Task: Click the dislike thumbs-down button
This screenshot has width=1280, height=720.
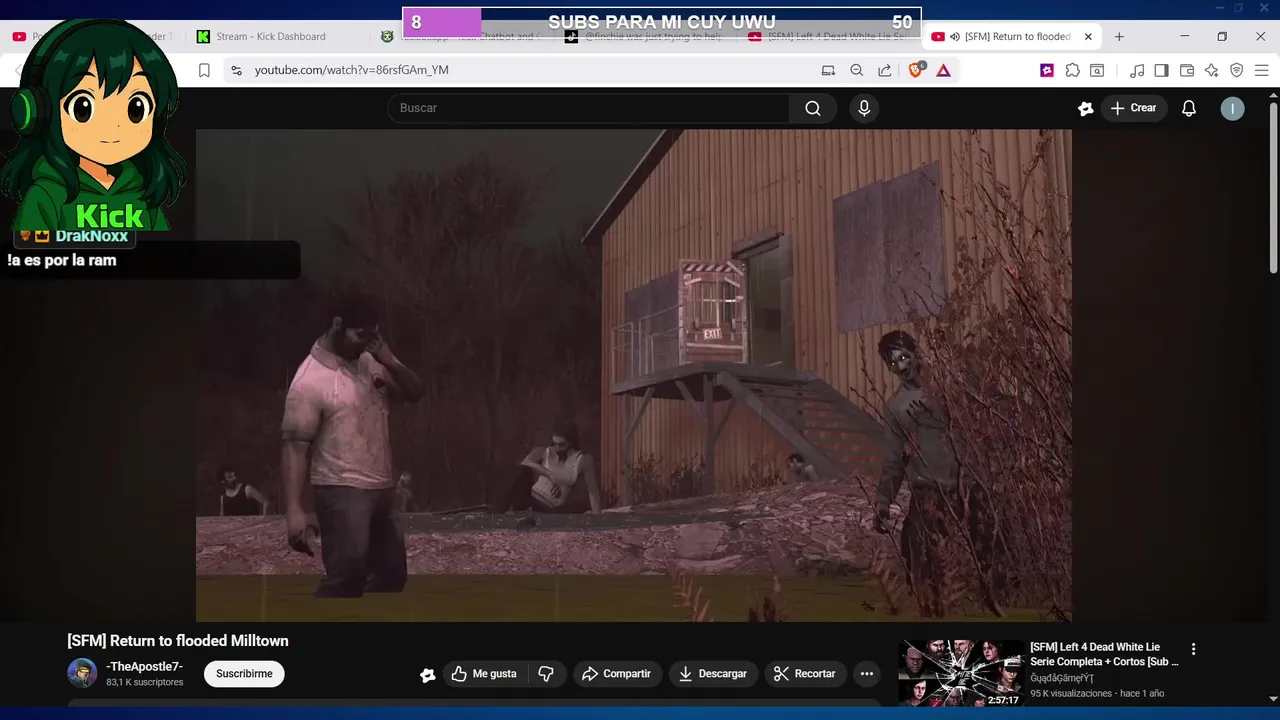Action: pos(546,674)
